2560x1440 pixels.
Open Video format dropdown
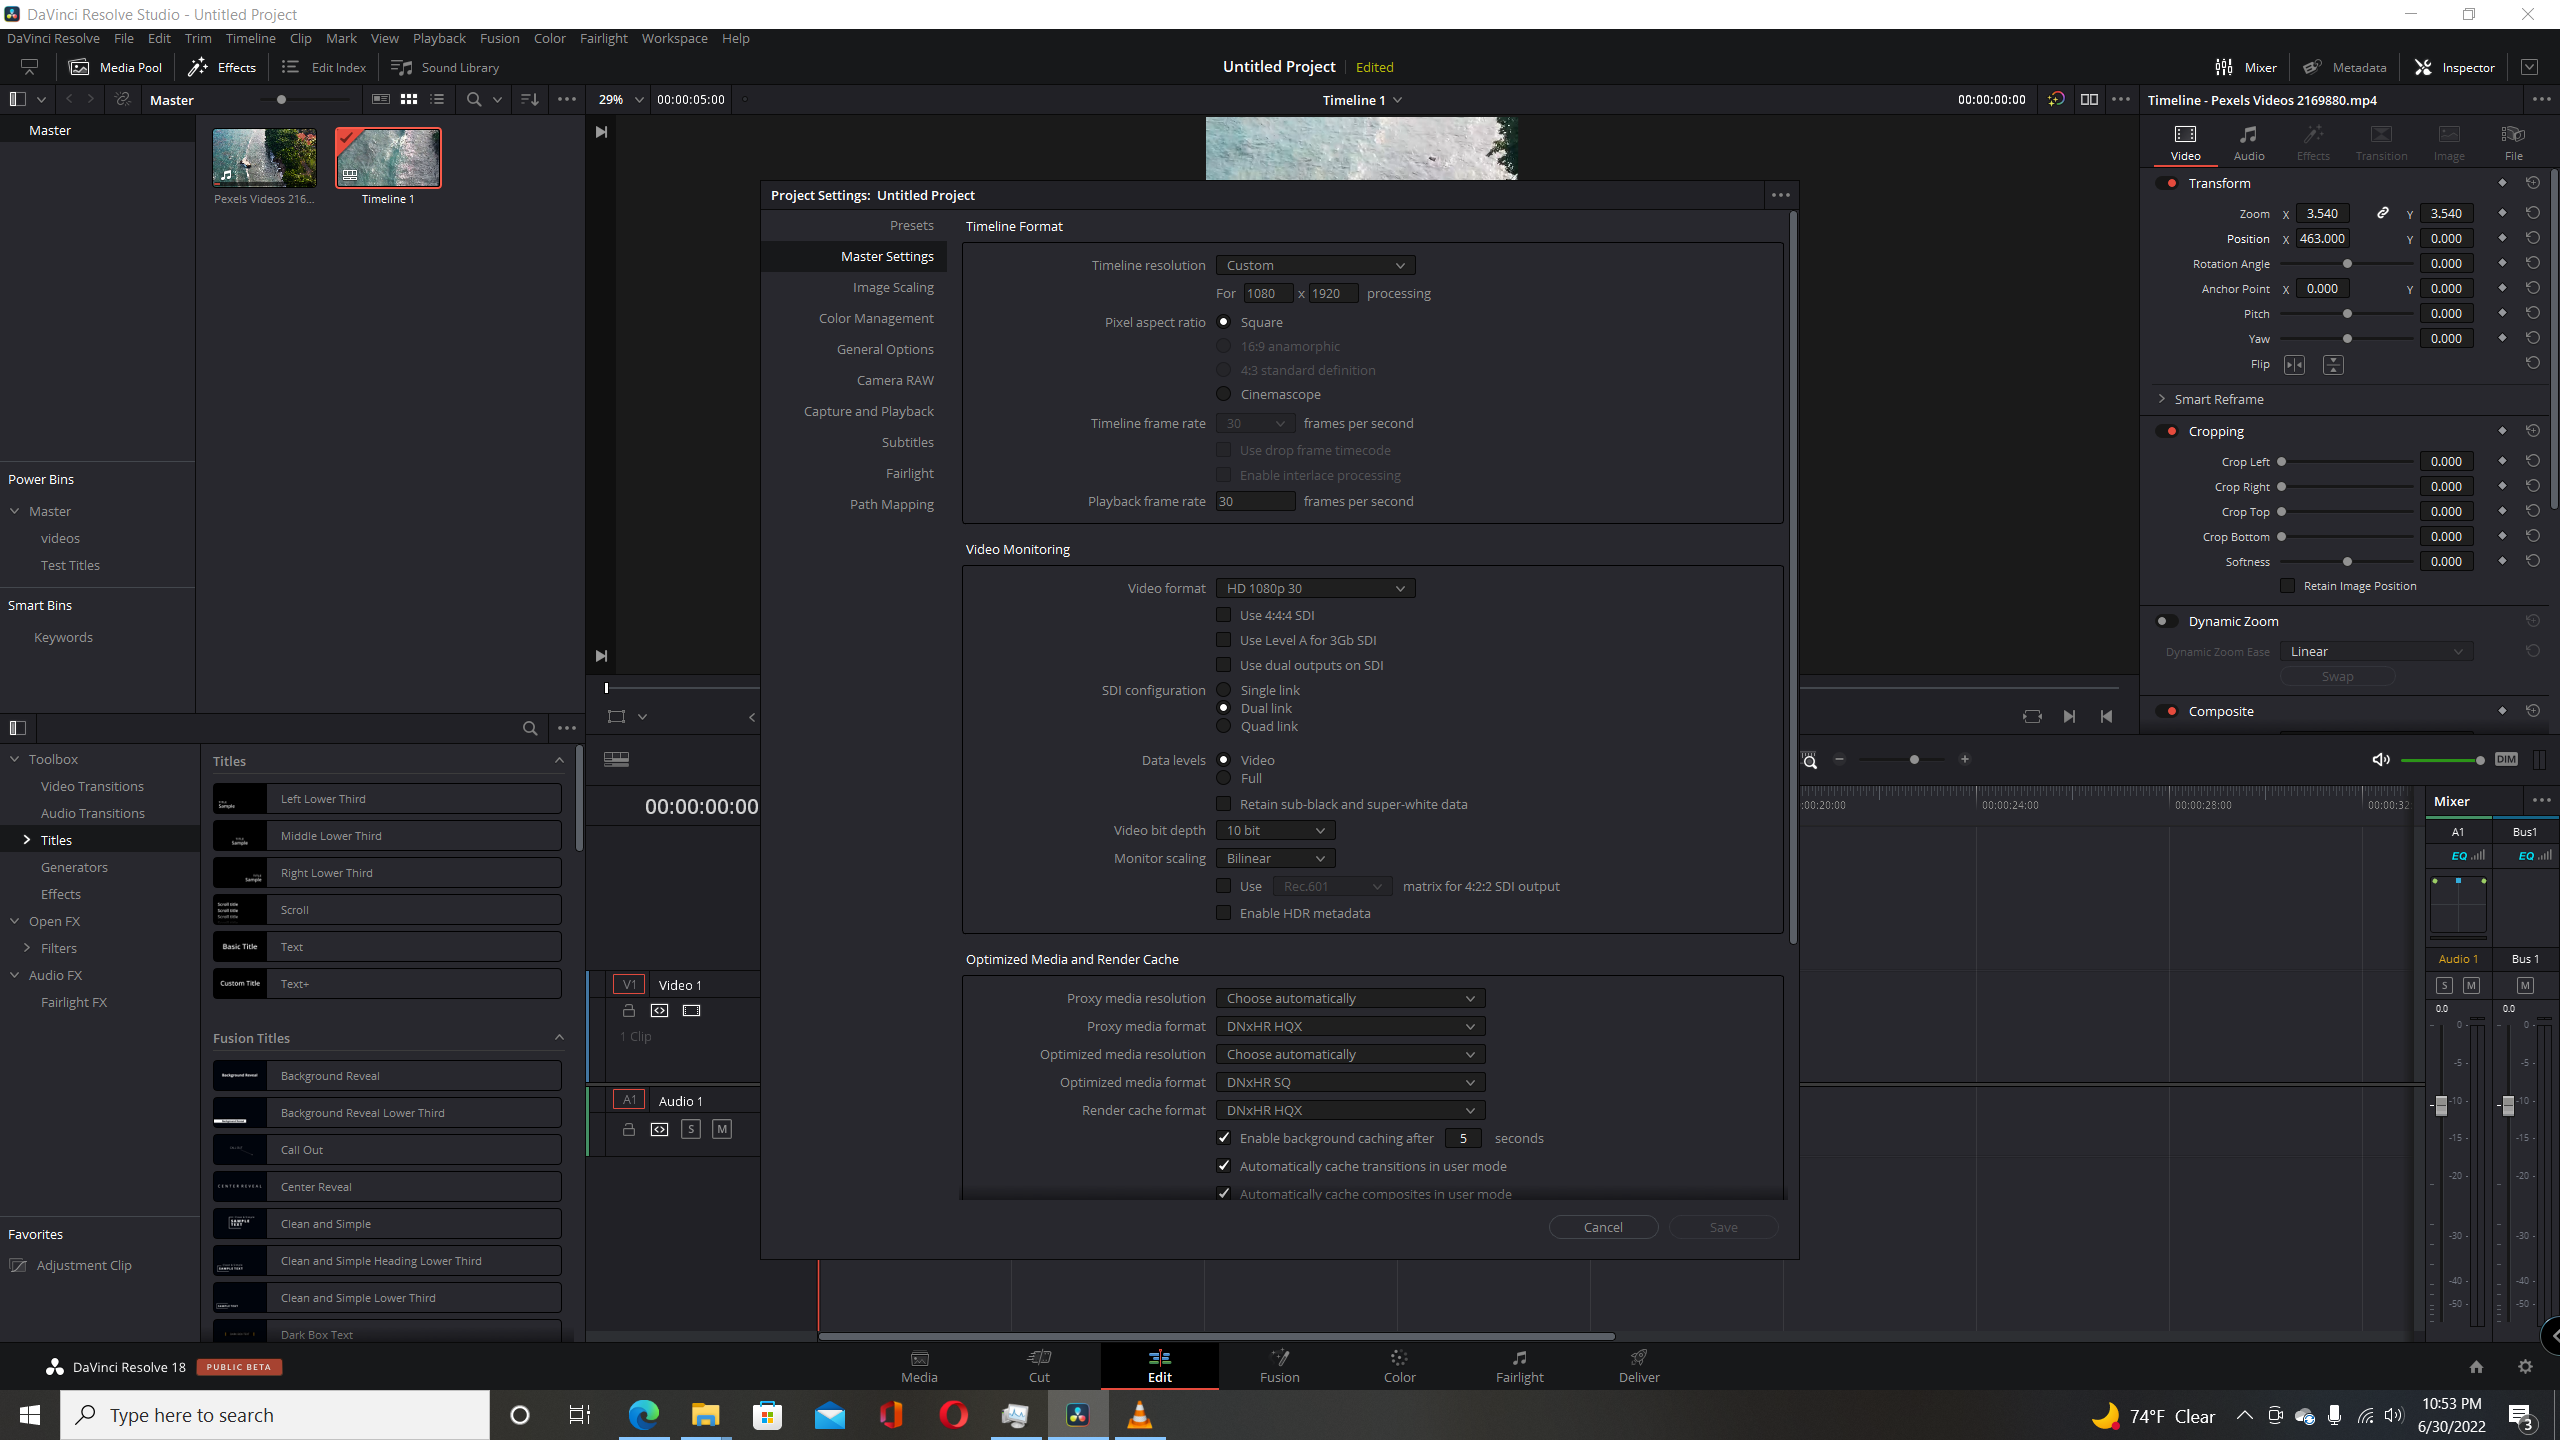pyautogui.click(x=1315, y=588)
